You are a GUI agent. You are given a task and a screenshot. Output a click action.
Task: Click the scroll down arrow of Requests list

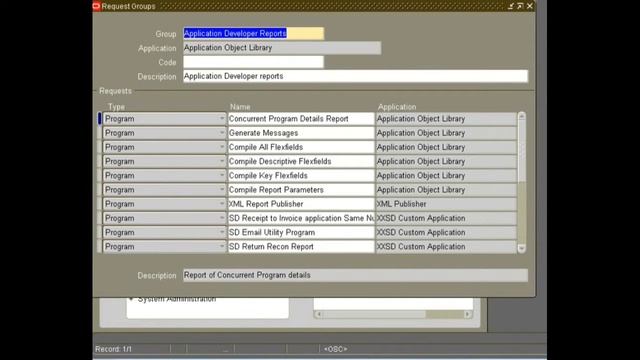(x=522, y=248)
